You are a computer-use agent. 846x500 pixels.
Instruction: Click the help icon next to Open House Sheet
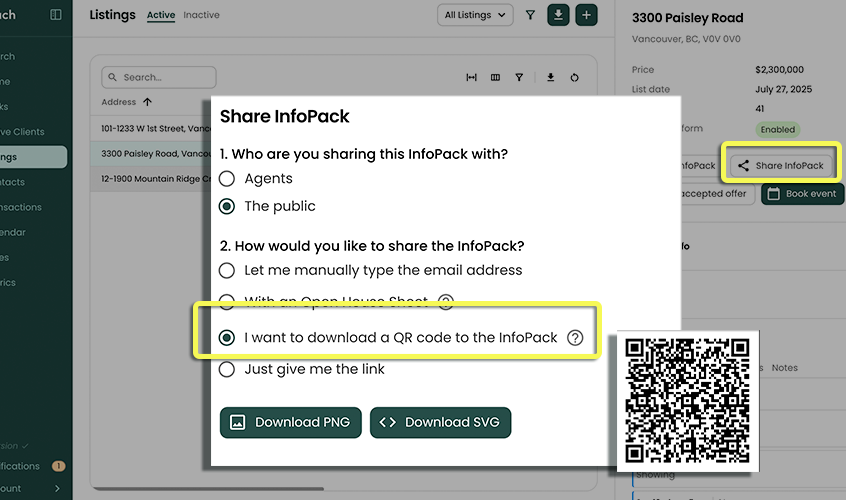point(446,301)
